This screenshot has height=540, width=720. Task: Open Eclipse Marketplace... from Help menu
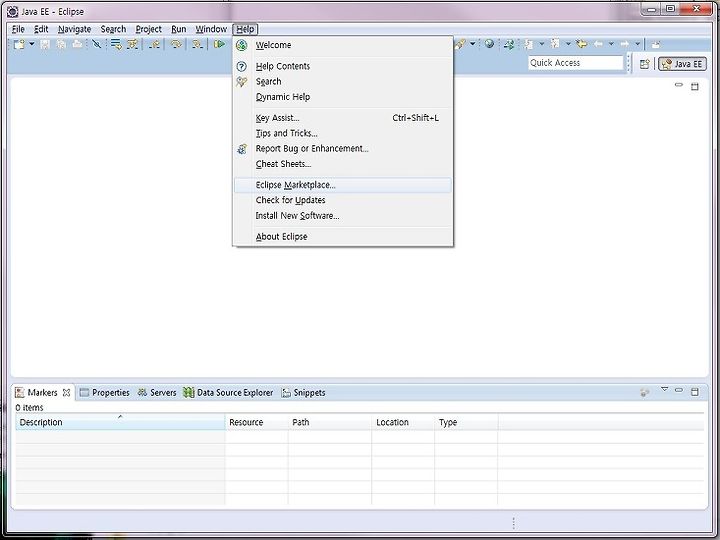point(343,185)
